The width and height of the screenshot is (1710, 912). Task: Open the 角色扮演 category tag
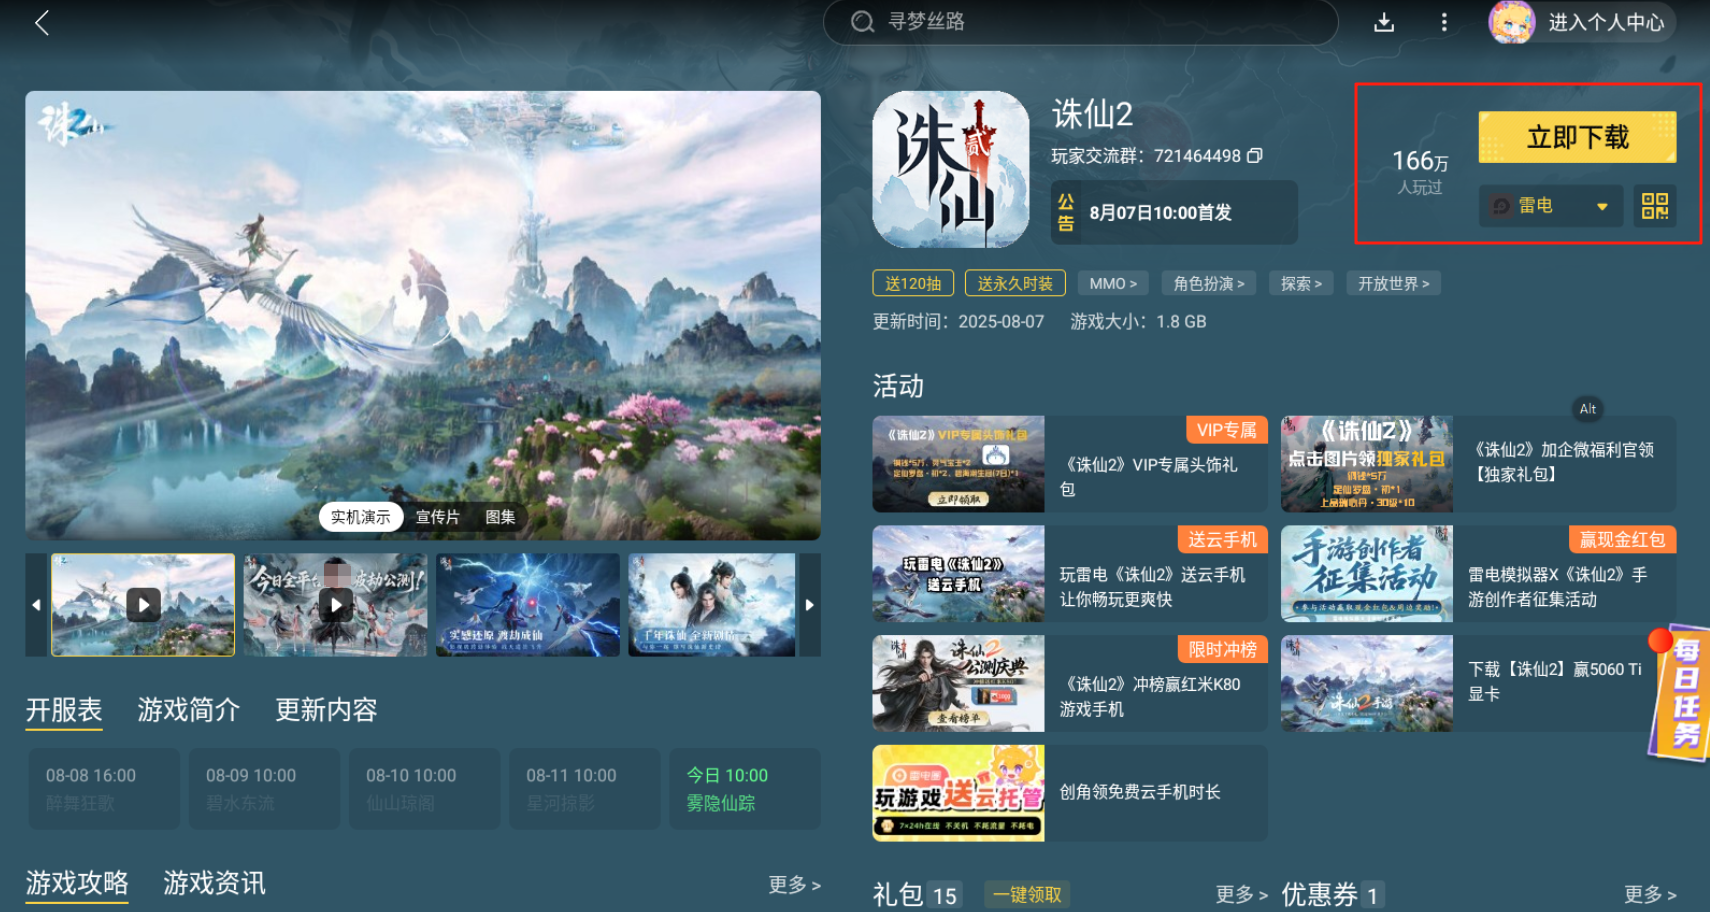[x=1209, y=283]
